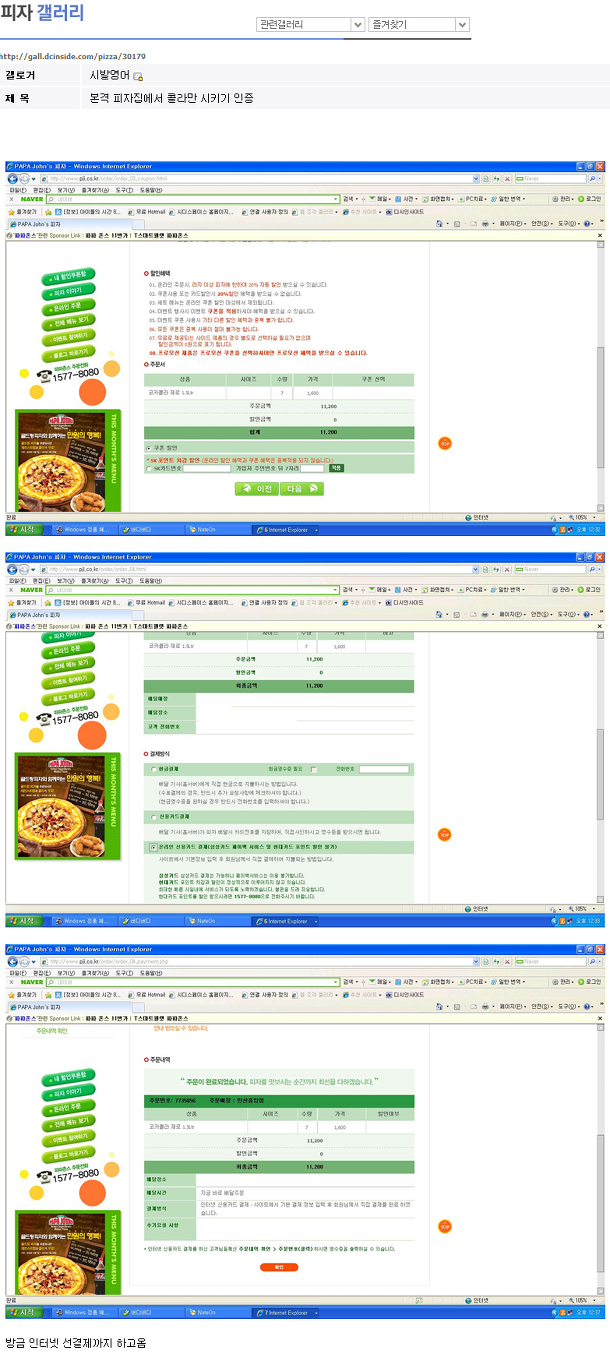The height and width of the screenshot is (1361, 610).
Task: Open 페이지(P) dropdown in the top screenshot
Action: pyautogui.click(x=512, y=223)
